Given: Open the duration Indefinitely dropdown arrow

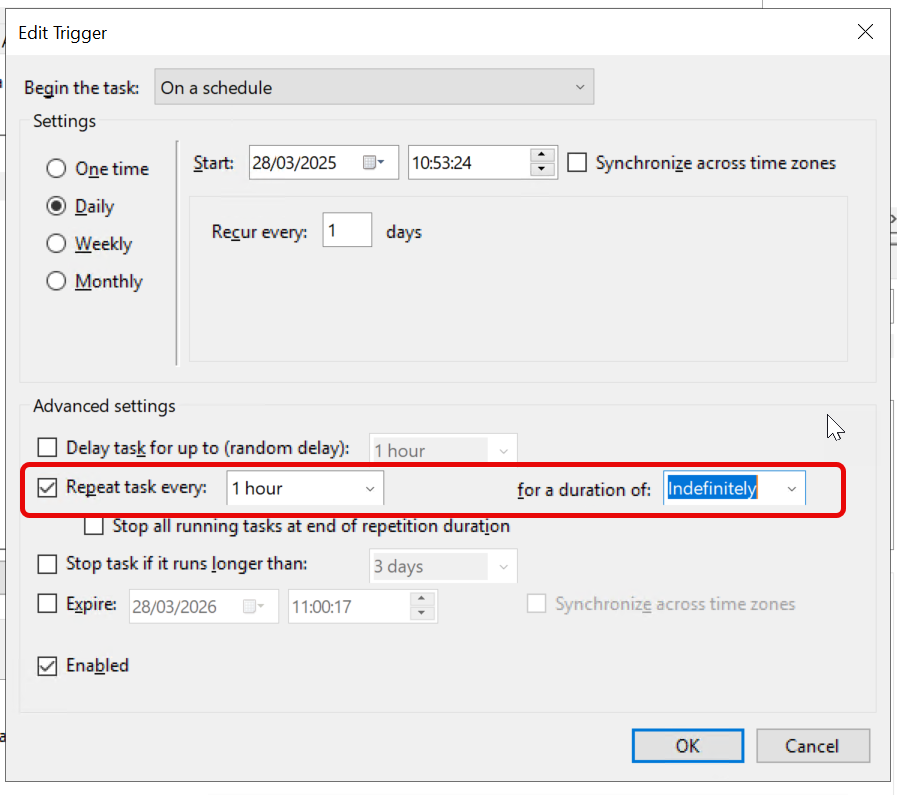Looking at the screenshot, I should [x=792, y=489].
